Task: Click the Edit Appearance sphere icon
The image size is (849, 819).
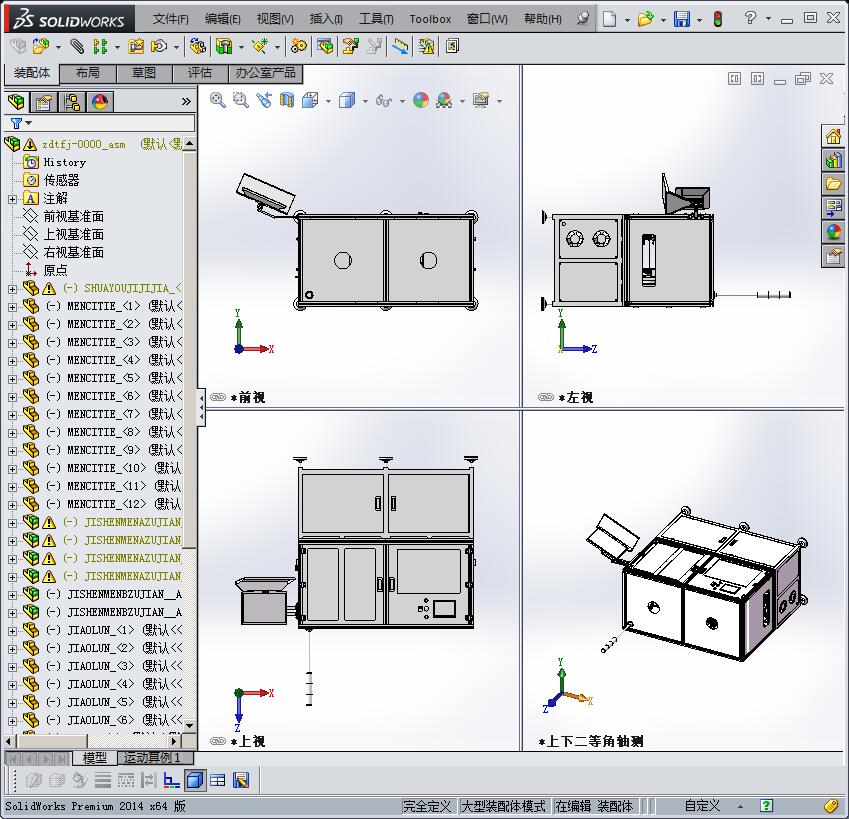Action: point(421,100)
